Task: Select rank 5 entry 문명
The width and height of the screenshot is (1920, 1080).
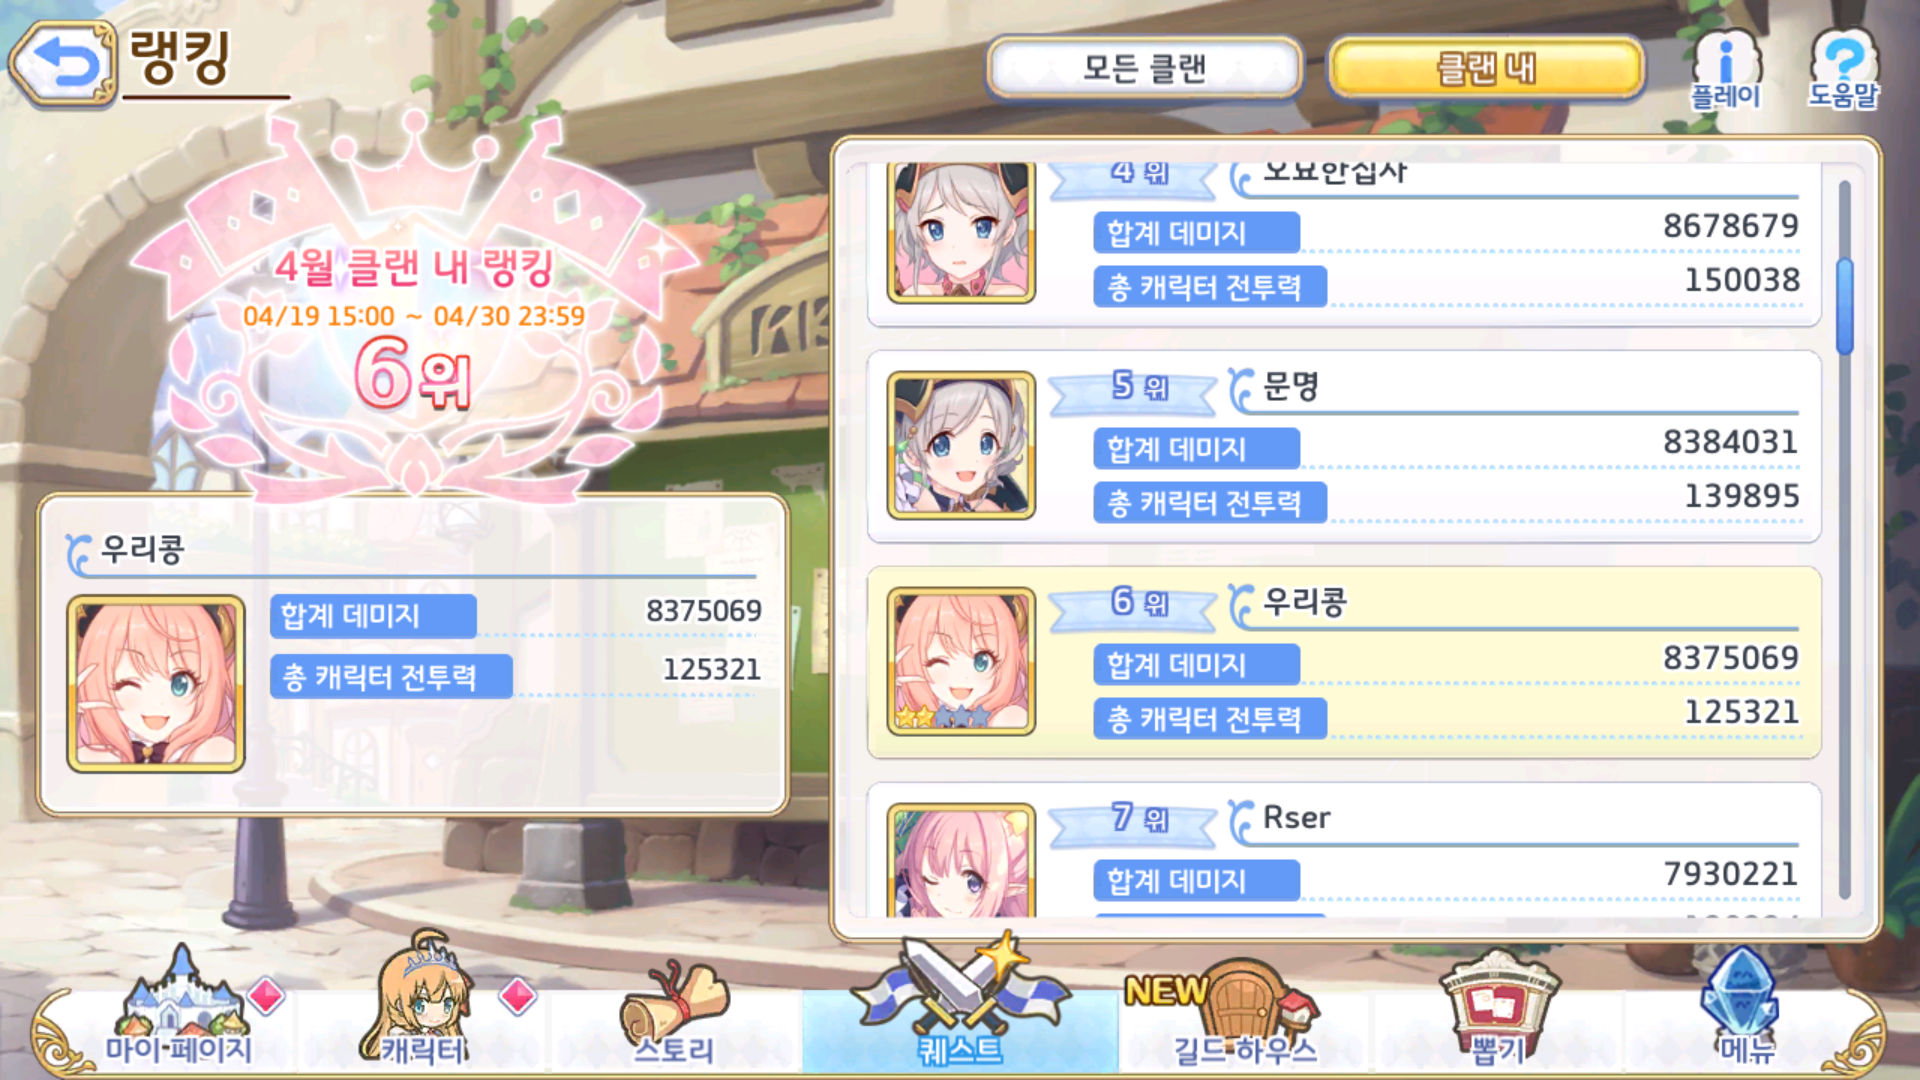Action: tap(1344, 446)
